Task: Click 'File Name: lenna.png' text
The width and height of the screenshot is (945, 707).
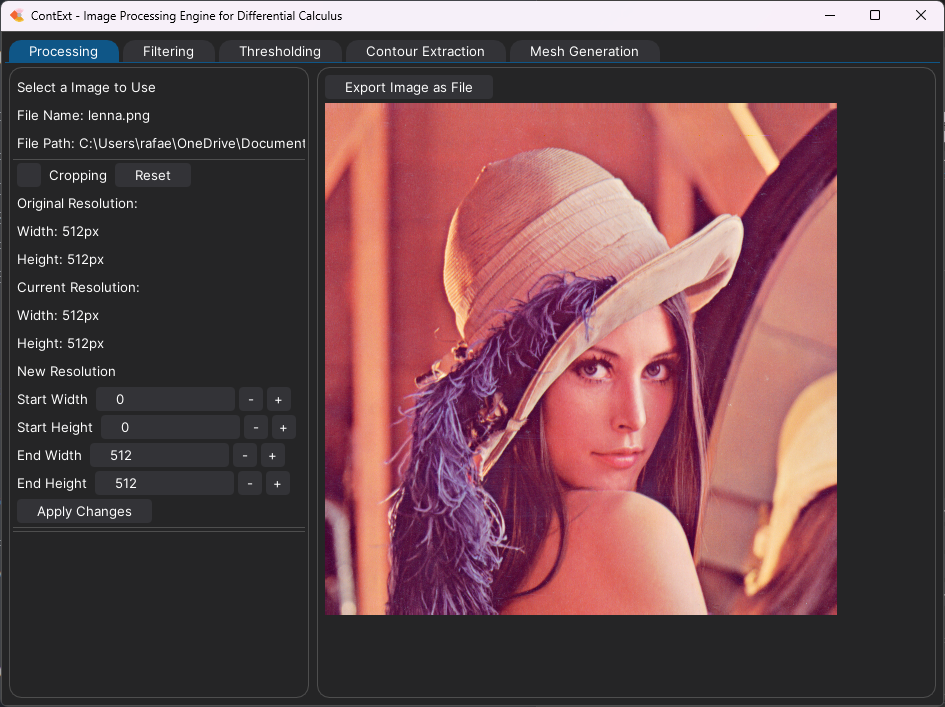Action: (x=83, y=116)
